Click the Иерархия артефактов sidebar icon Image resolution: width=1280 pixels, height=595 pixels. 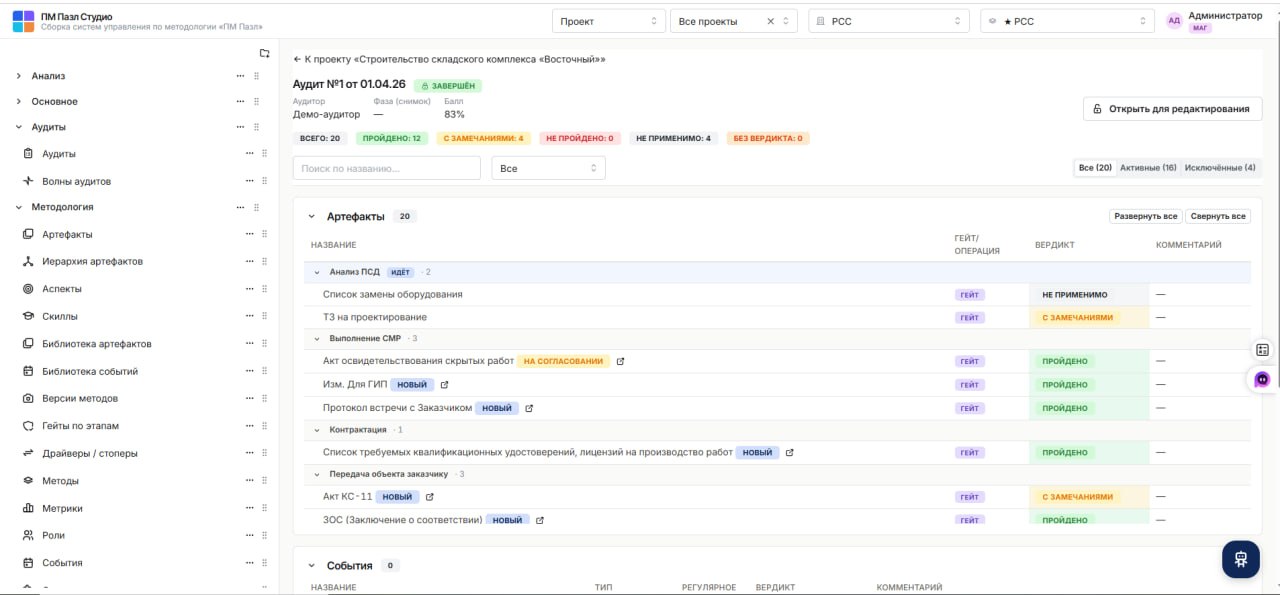tap(29, 261)
